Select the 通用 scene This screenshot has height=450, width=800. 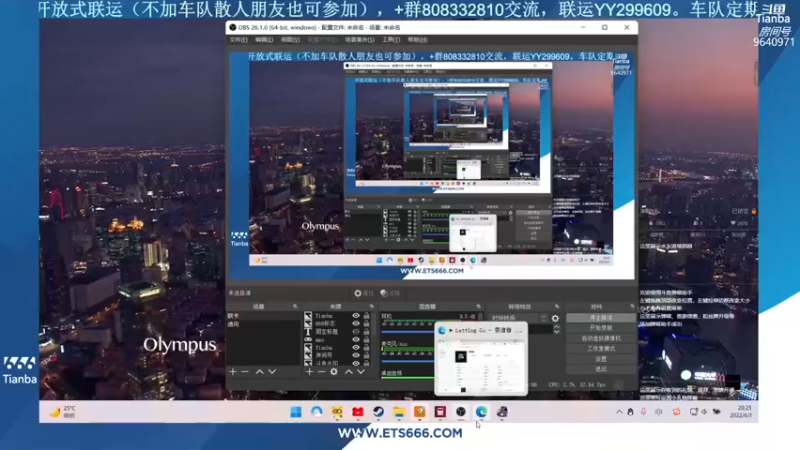[263, 324]
